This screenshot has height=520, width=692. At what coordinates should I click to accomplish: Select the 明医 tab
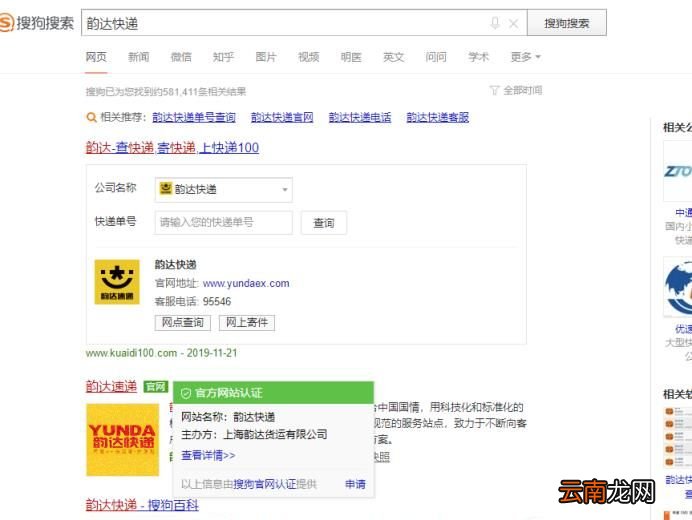click(351, 57)
